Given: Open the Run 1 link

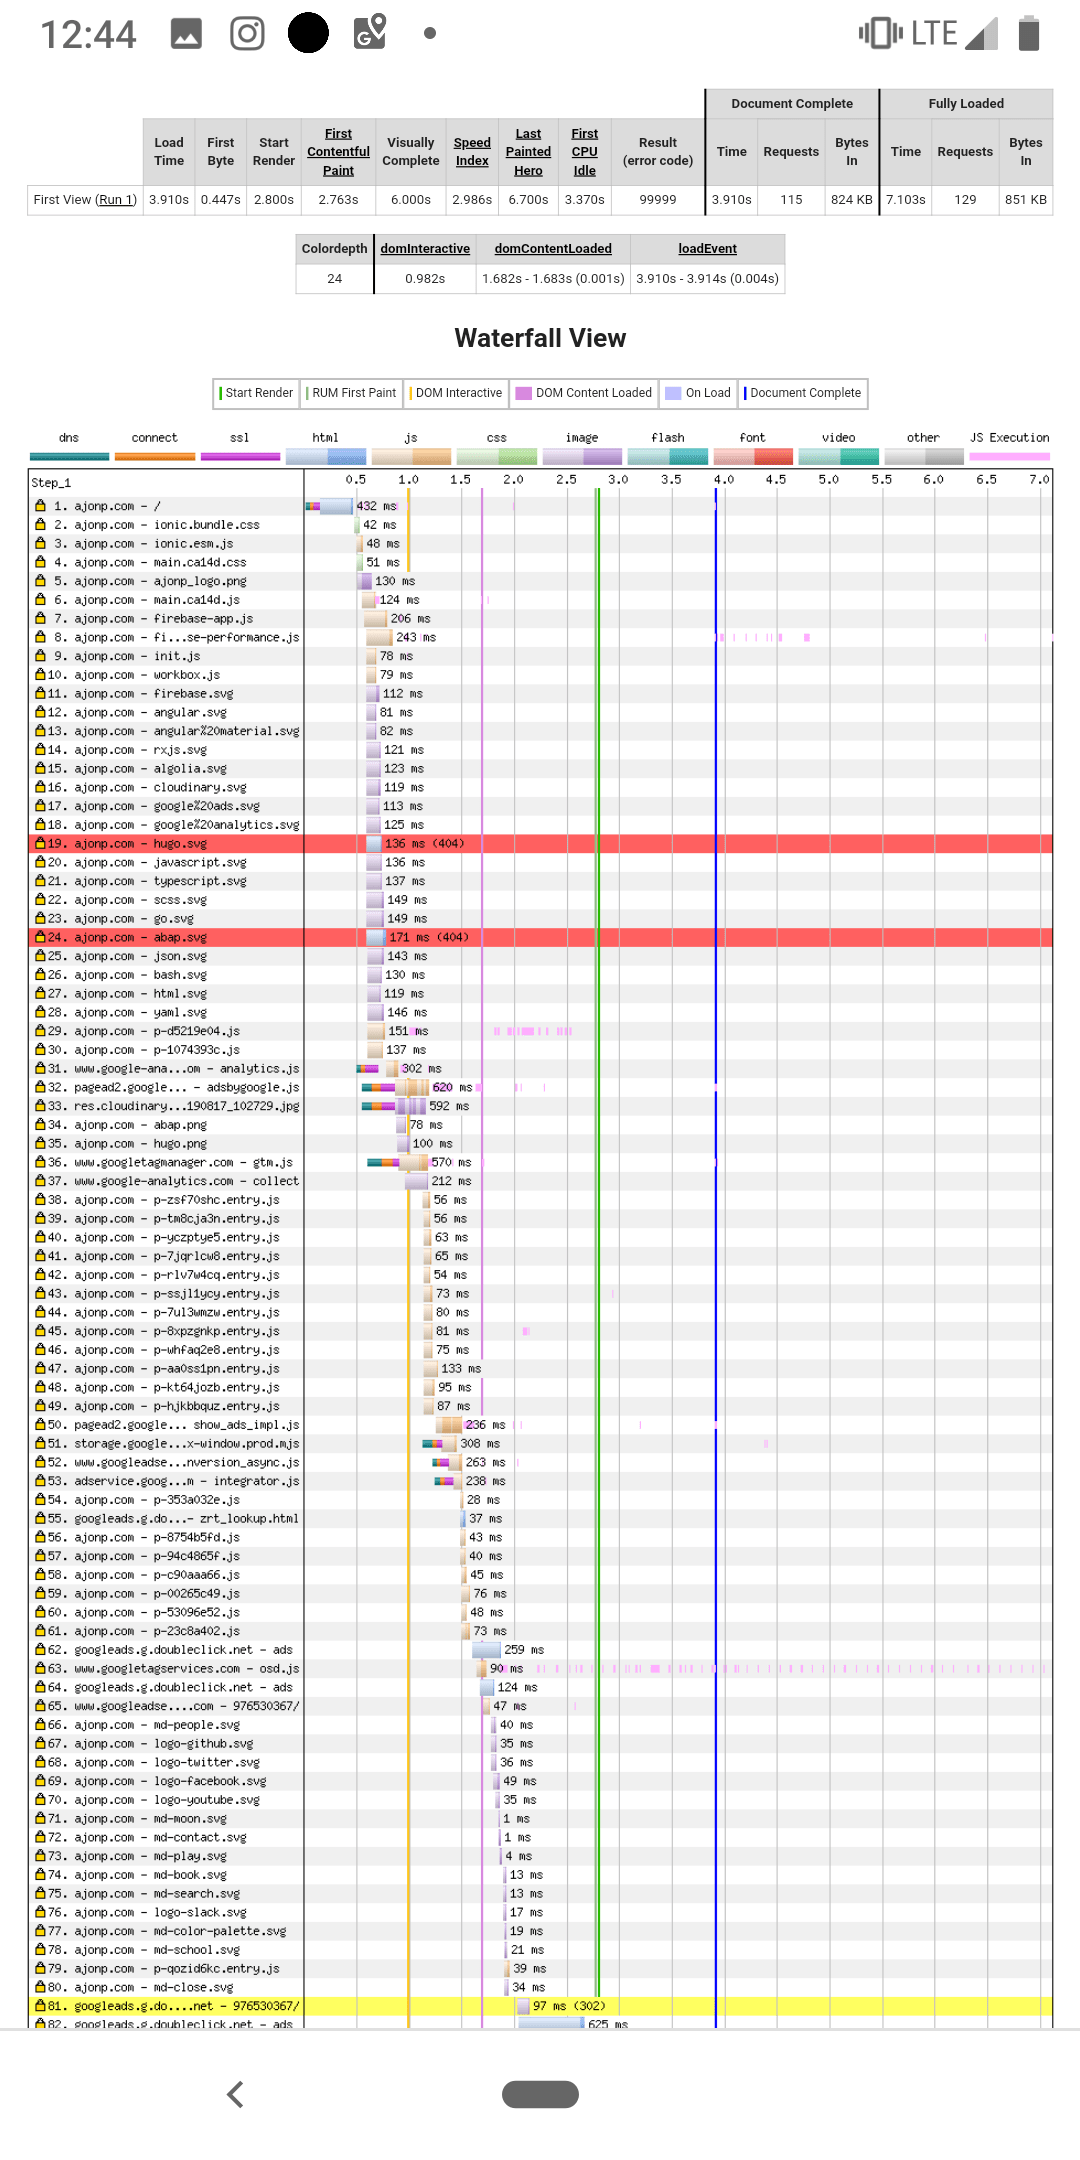Looking at the screenshot, I should point(116,200).
